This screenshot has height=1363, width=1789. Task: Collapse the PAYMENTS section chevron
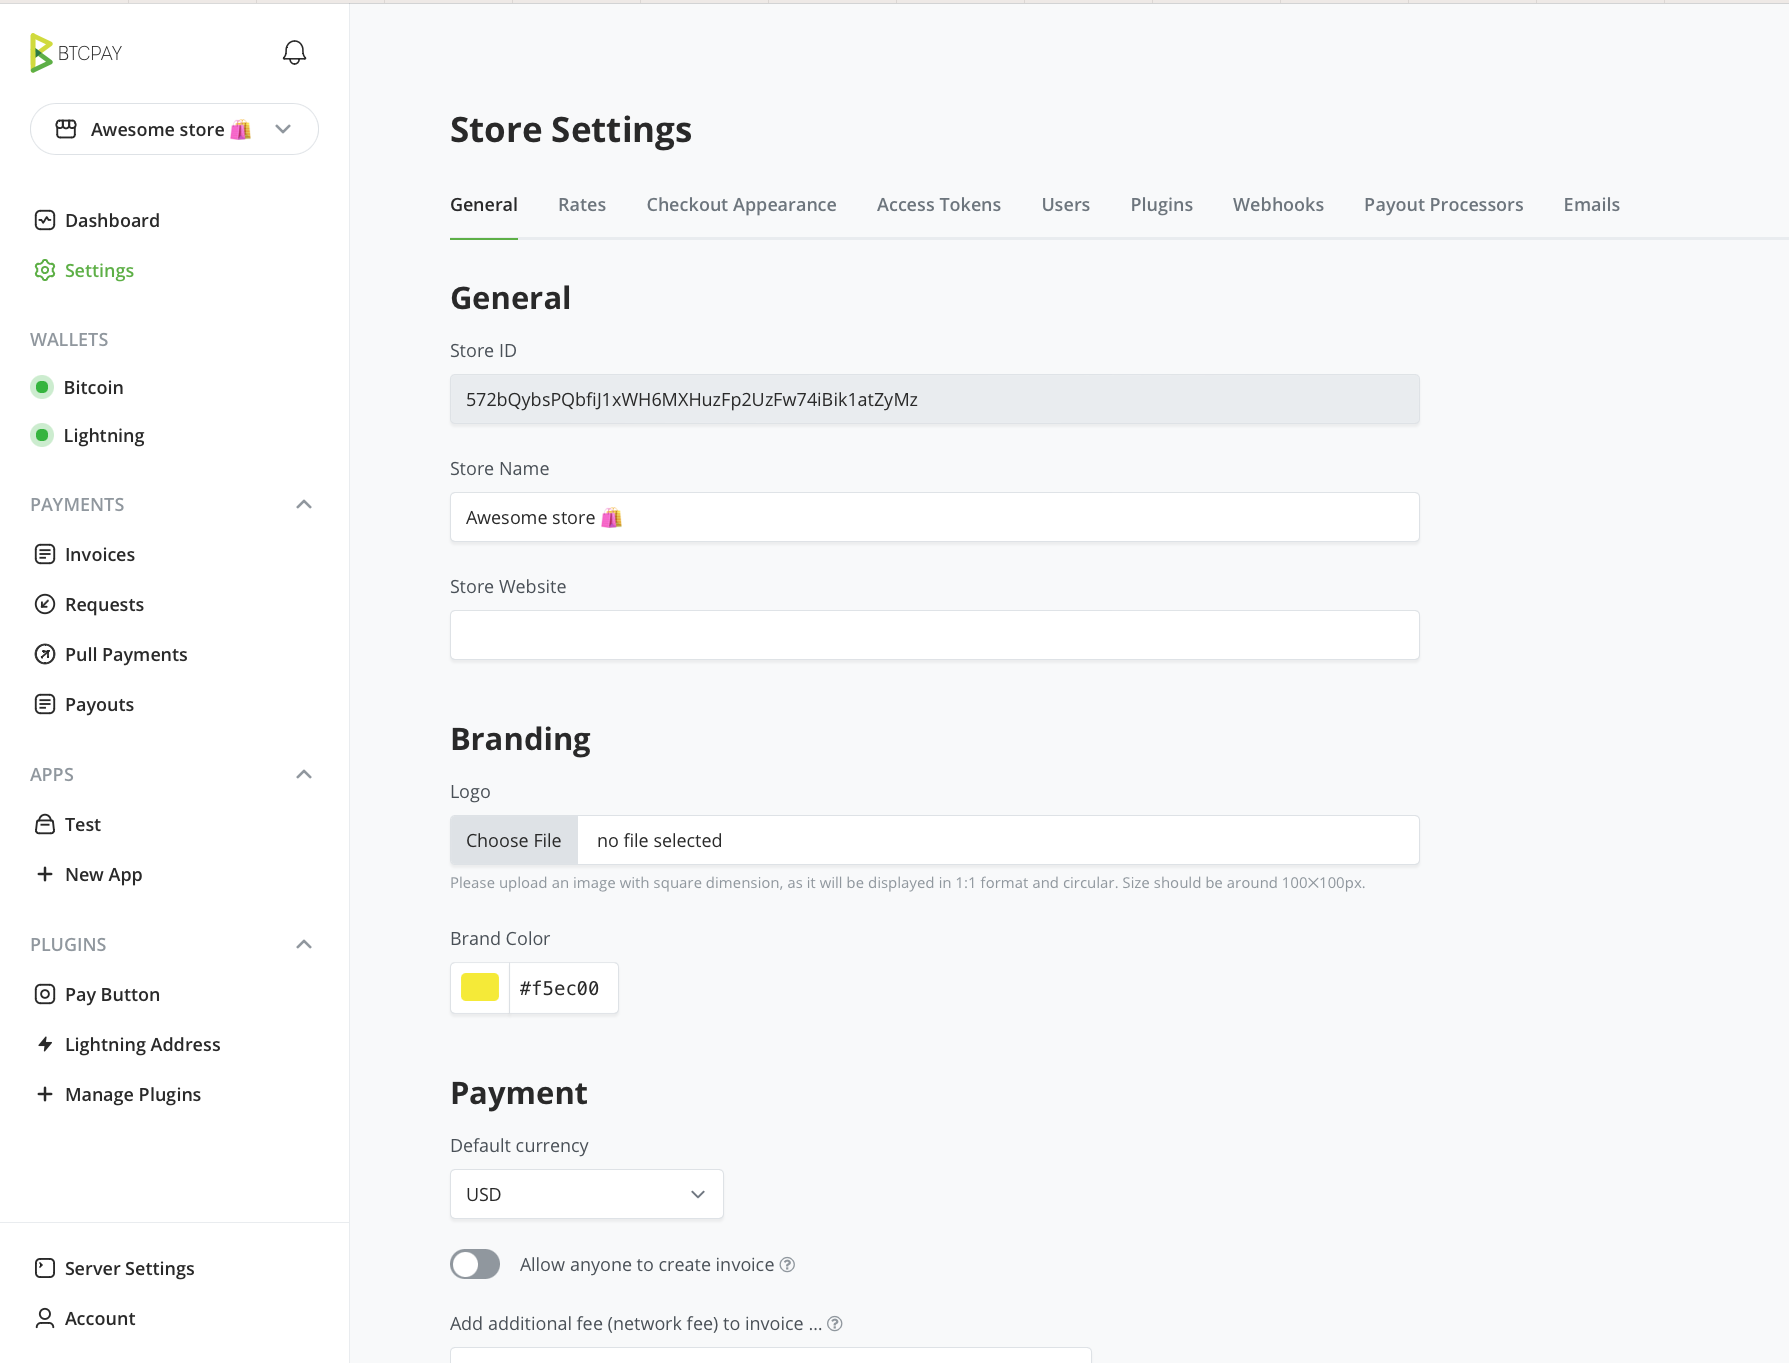[x=304, y=504]
